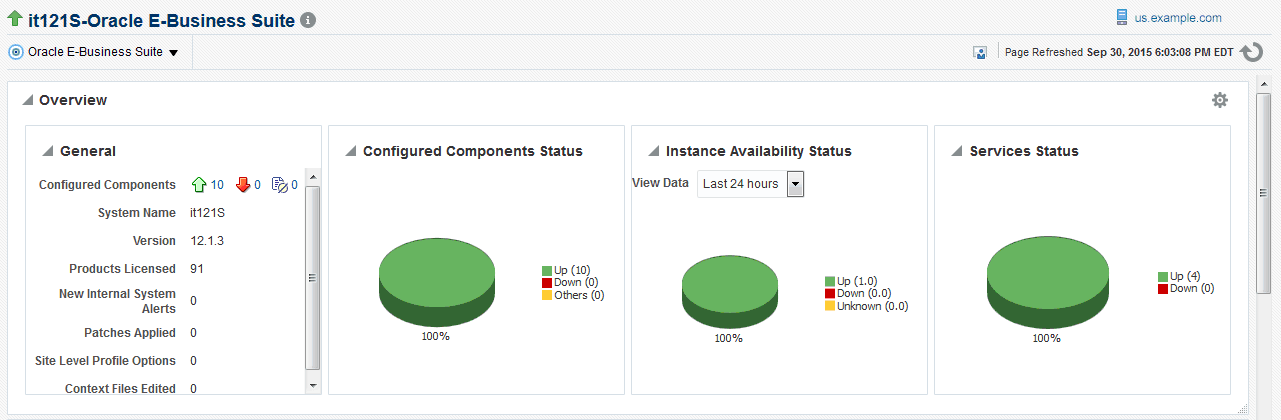Open the Overview settings gear
The height and width of the screenshot is (420, 1281).
click(x=1220, y=100)
